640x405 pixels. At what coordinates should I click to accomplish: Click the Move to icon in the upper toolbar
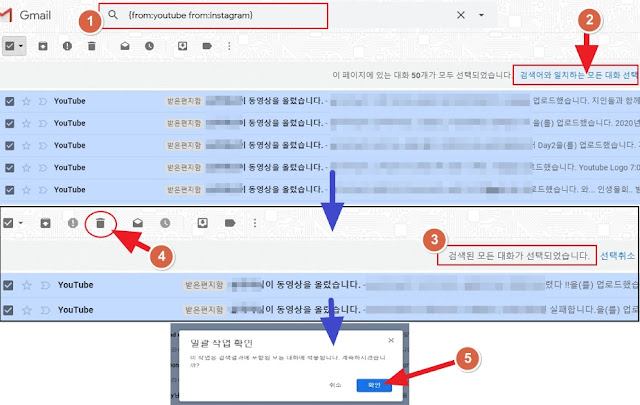[x=182, y=46]
